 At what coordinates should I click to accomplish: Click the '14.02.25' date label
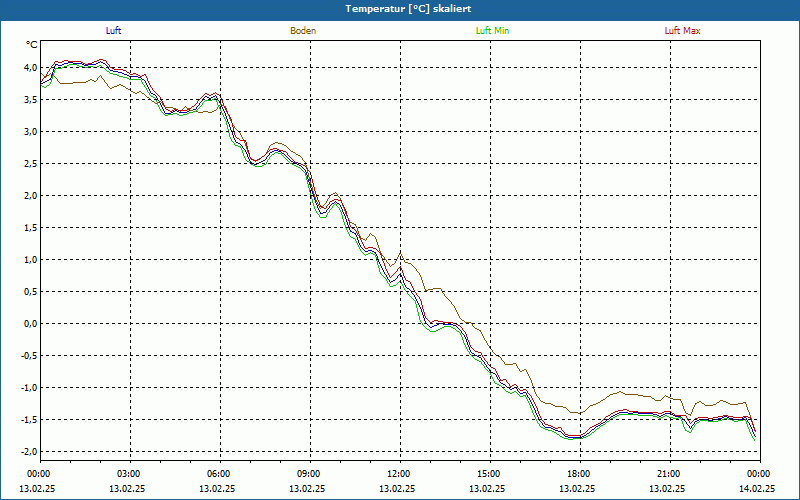coord(757,488)
